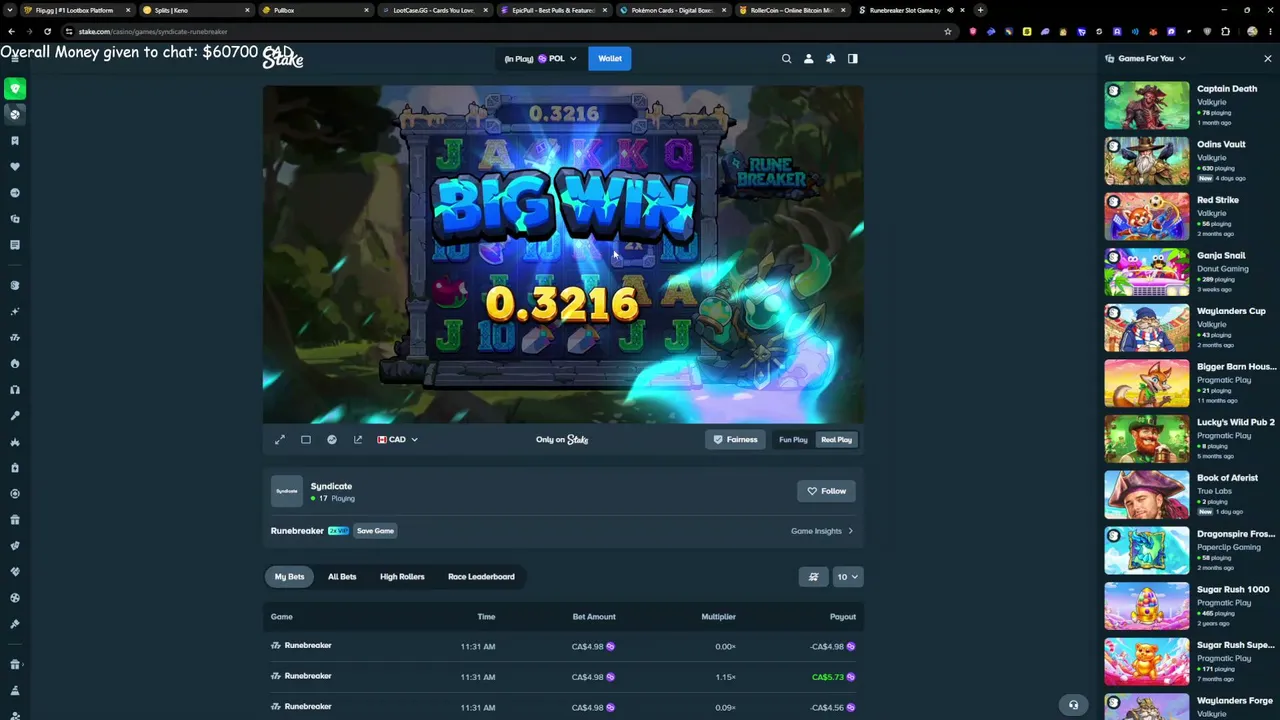The image size is (1280, 720).
Task: Click the game canvas showing Big Win
Action: [x=563, y=254]
